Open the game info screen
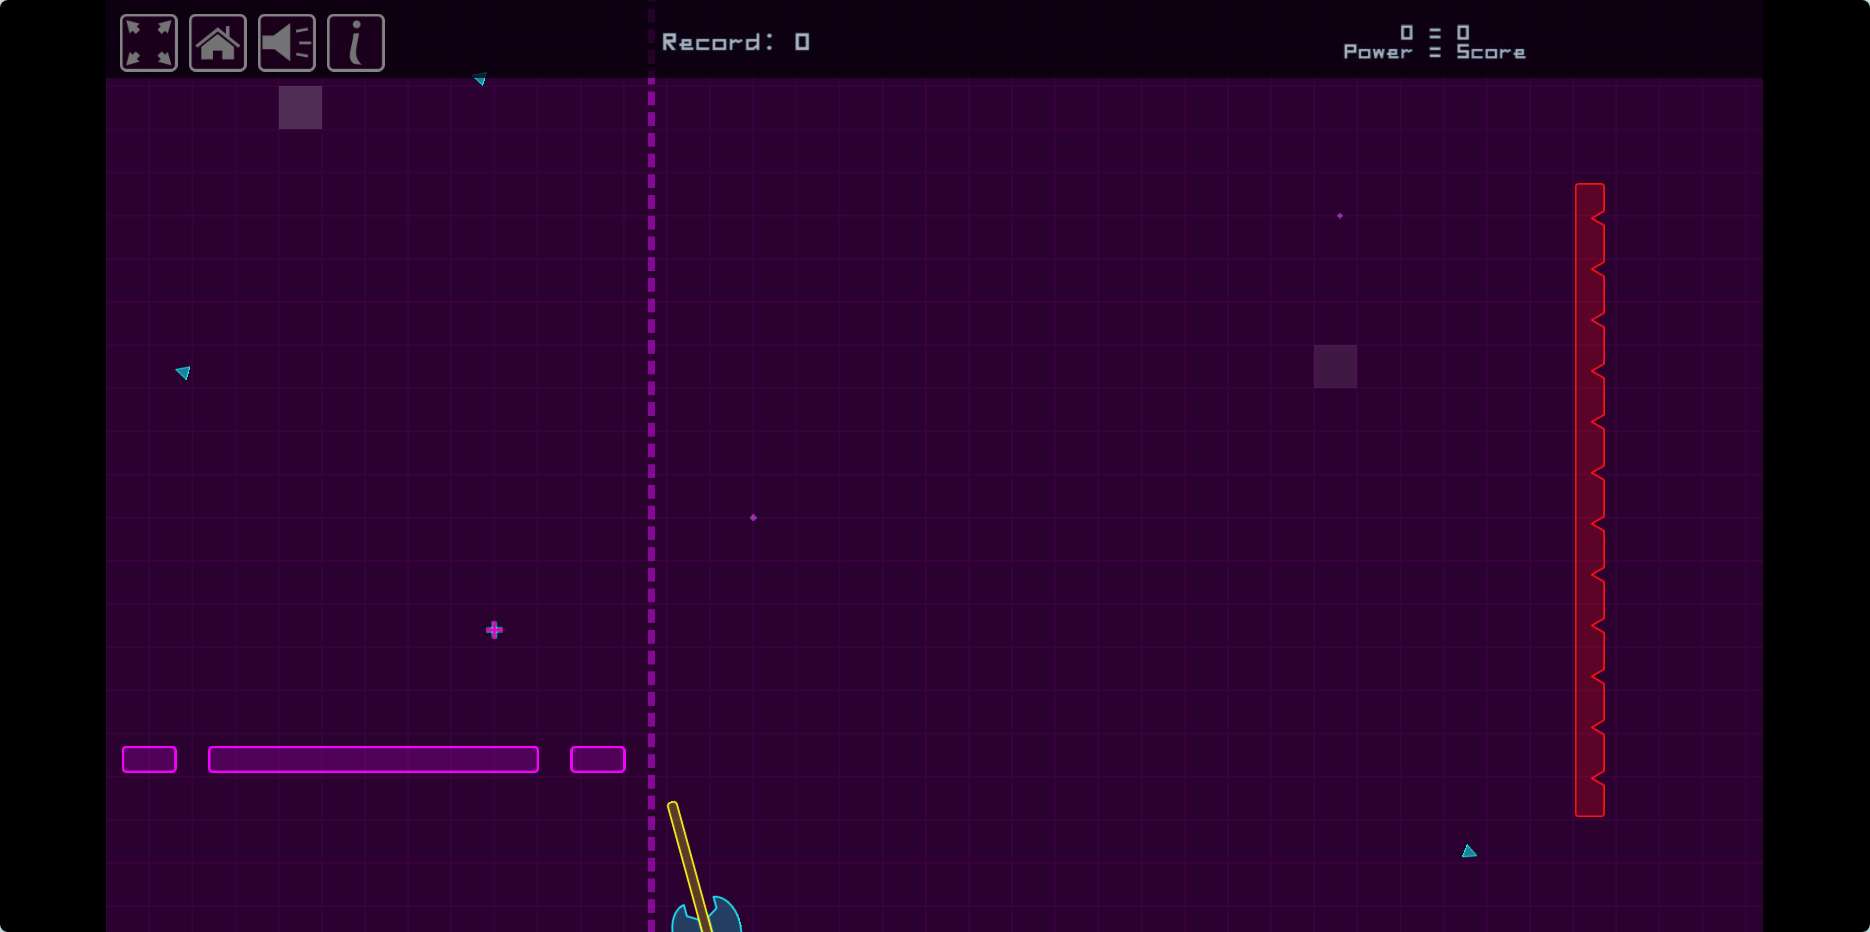1870x932 pixels. (356, 43)
